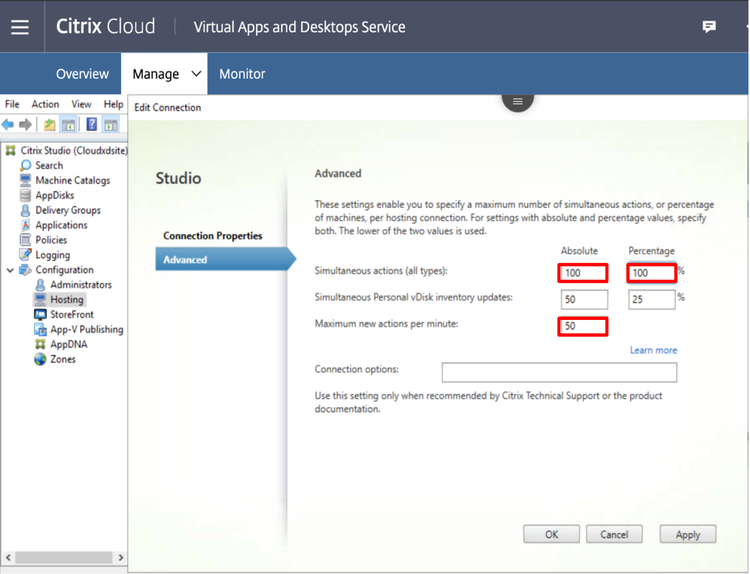The width and height of the screenshot is (750, 574).
Task: Open the File menu
Action: 12,104
